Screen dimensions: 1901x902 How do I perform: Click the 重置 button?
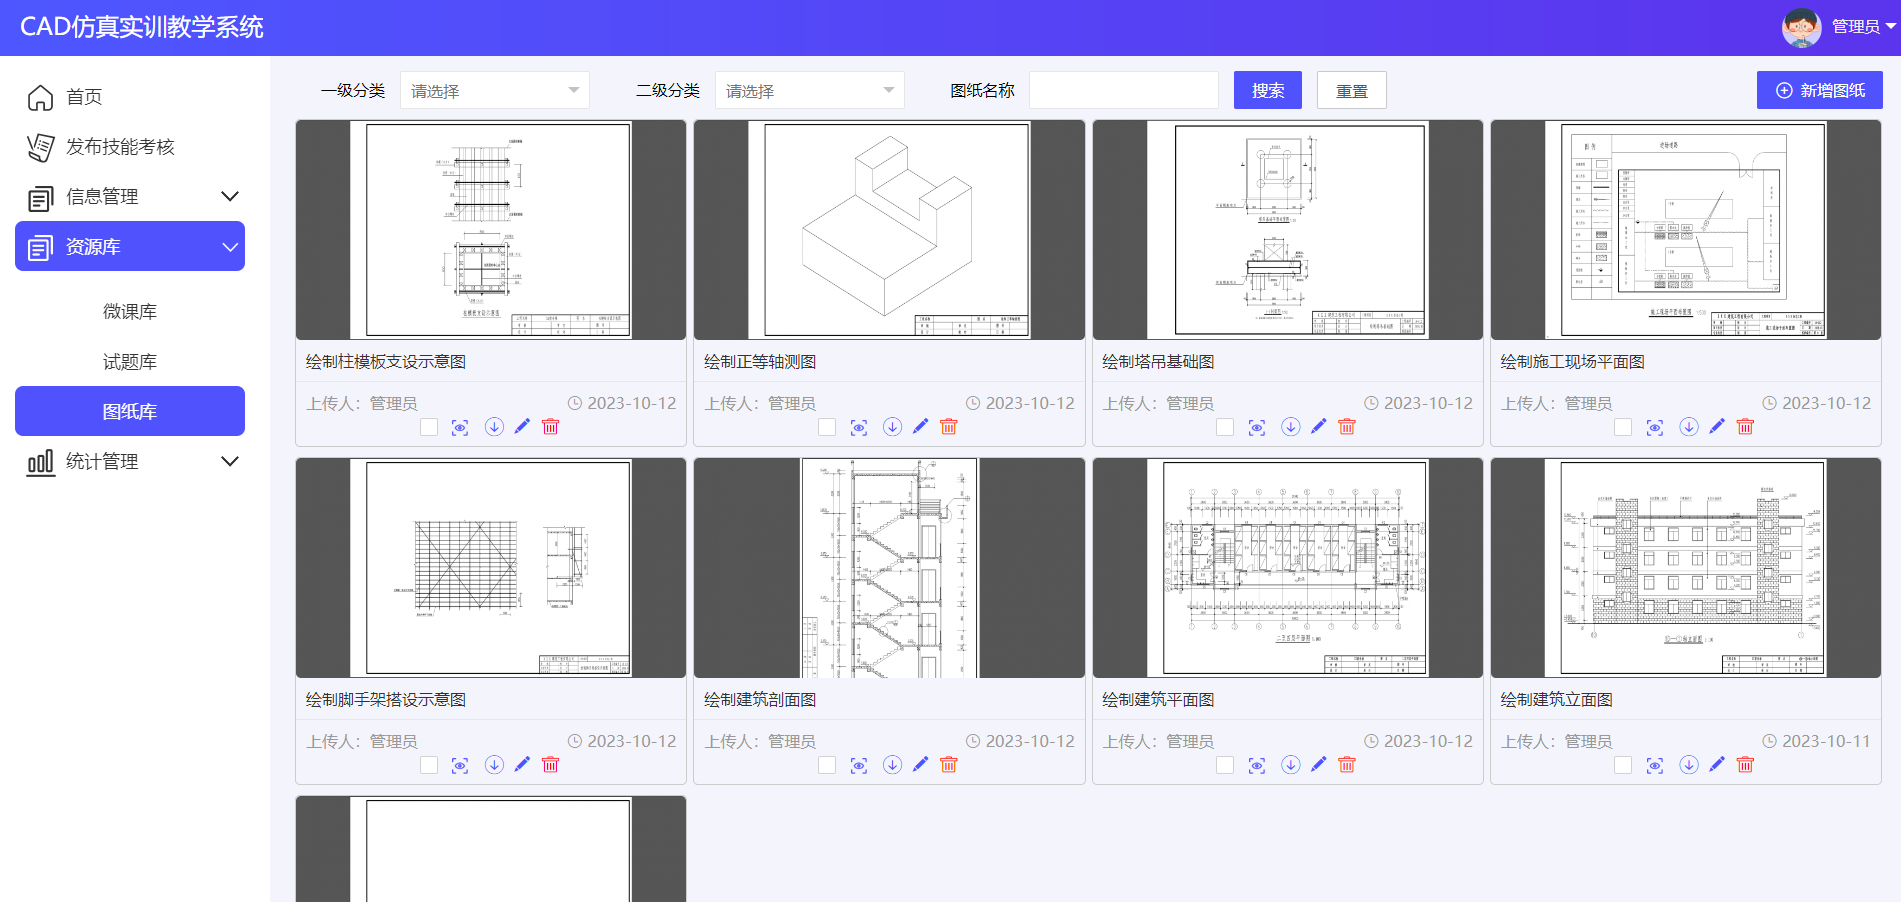point(1352,90)
